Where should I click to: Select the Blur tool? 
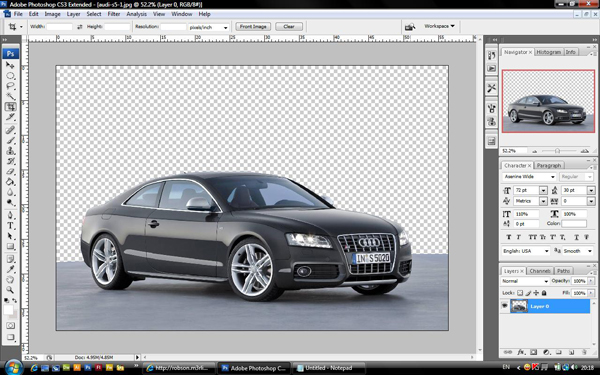pos(10,192)
